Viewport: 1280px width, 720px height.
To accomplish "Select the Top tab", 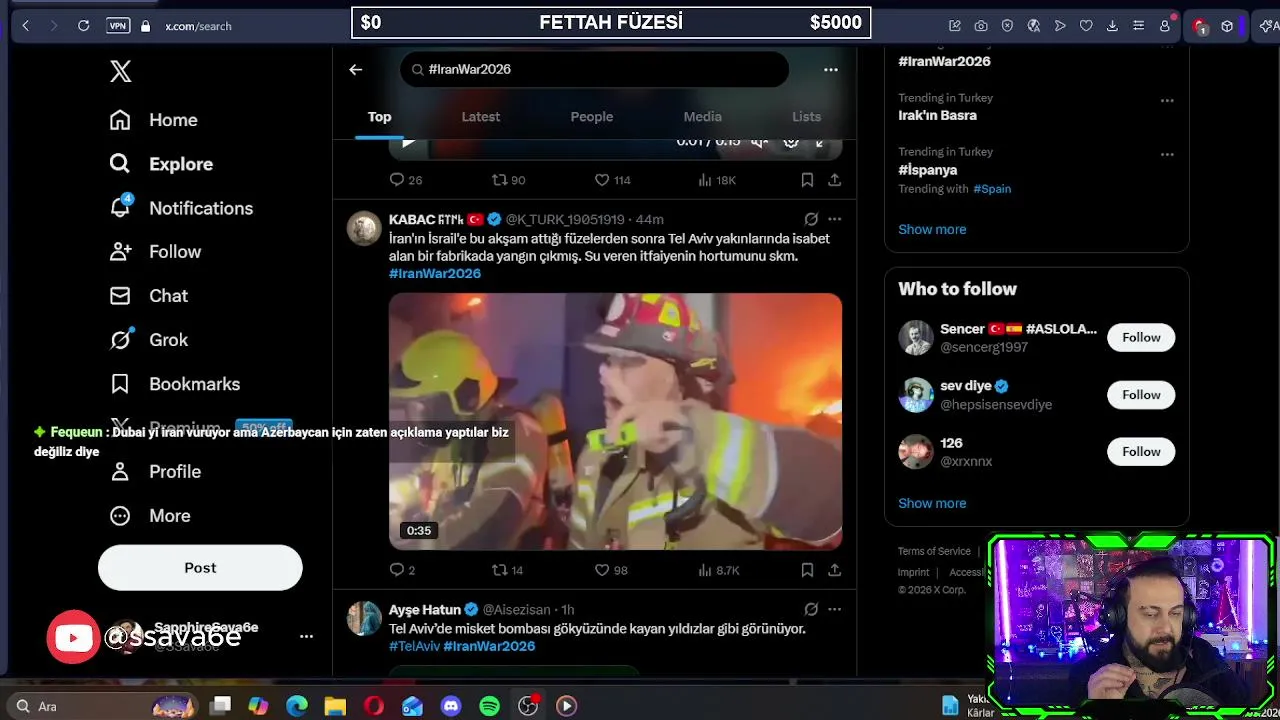I will [379, 117].
